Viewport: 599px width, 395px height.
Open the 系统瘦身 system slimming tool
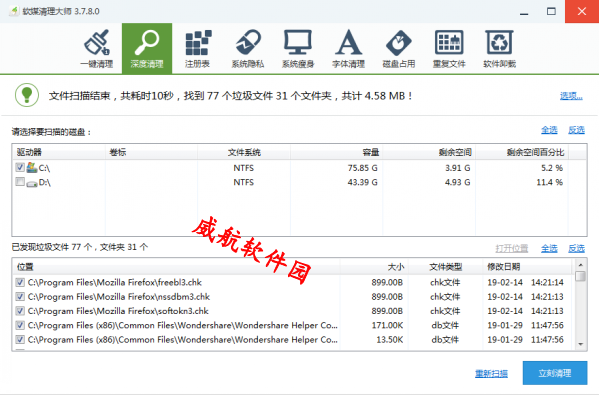(x=298, y=49)
